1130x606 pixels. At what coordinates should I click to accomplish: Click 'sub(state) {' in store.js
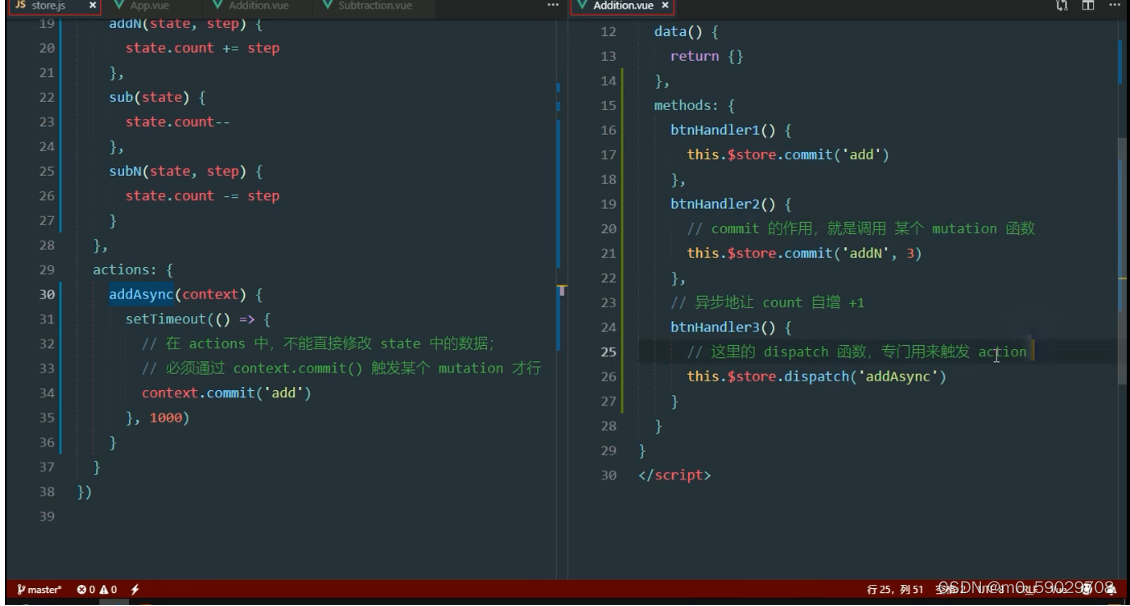(x=158, y=97)
